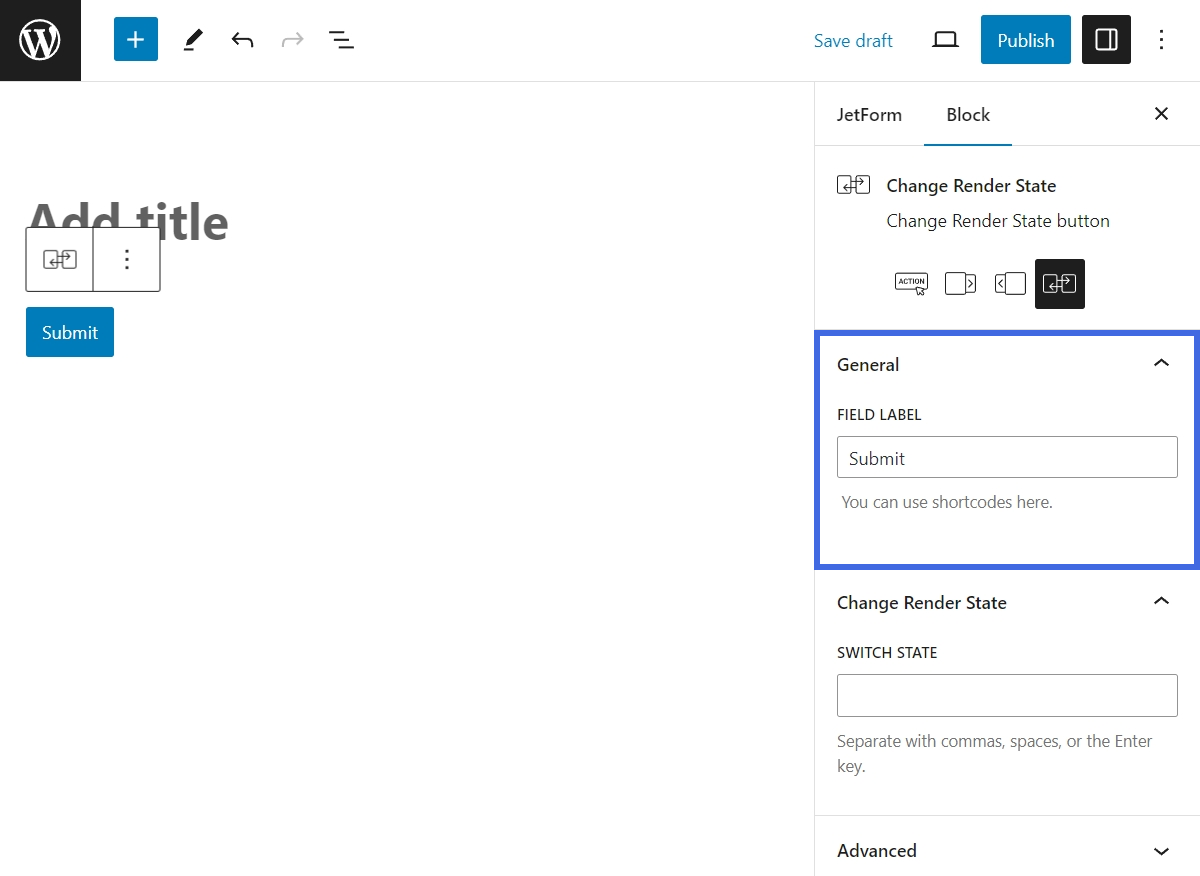
Task: Select the Change Render State variation icon
Action: coord(1059,283)
